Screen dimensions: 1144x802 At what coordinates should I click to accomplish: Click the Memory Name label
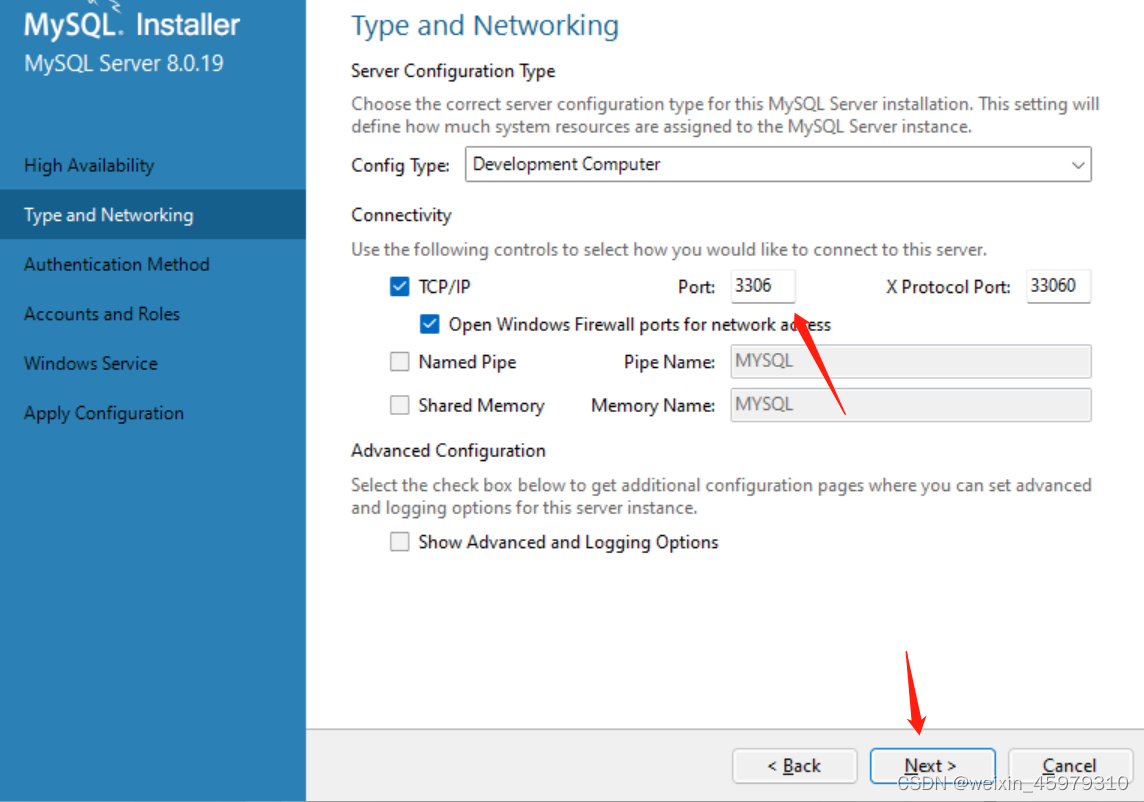click(653, 406)
